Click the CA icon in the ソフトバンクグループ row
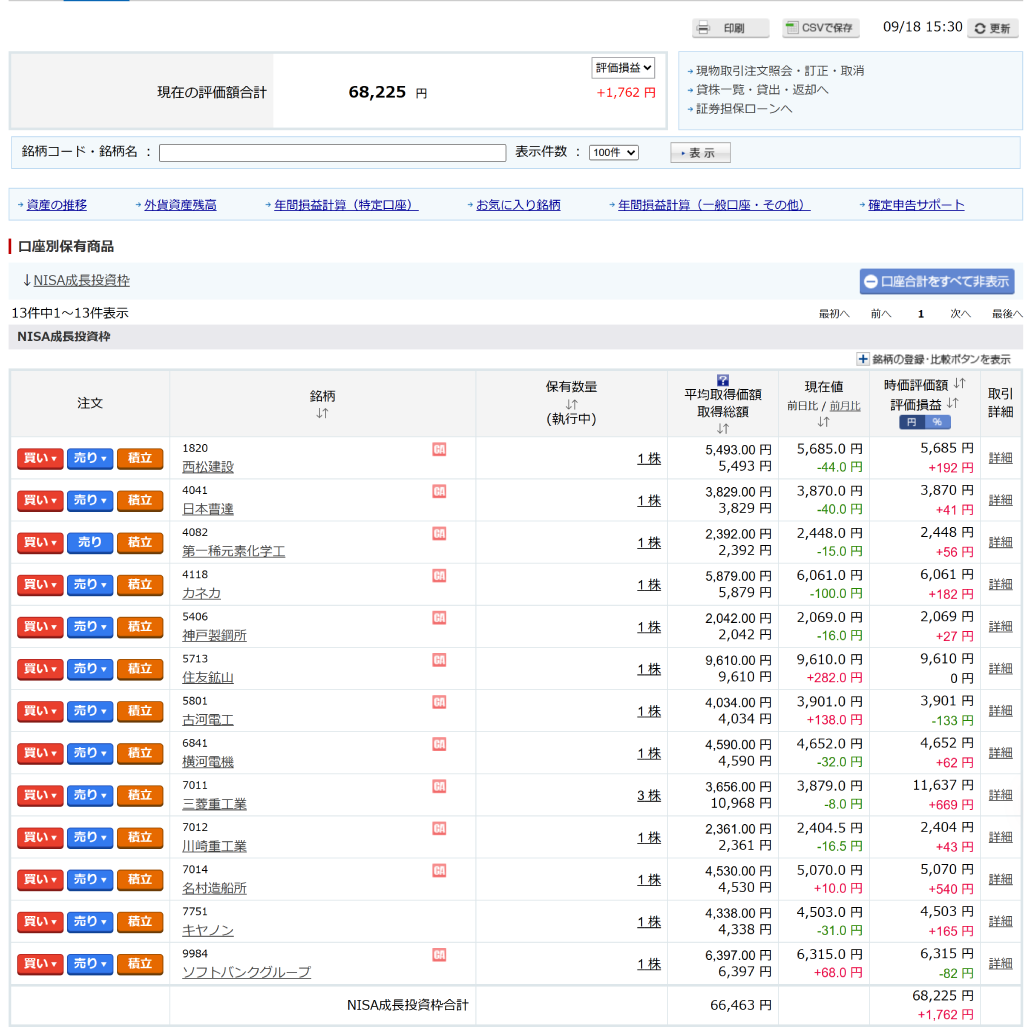This screenshot has height=1027, width=1024. [439, 955]
